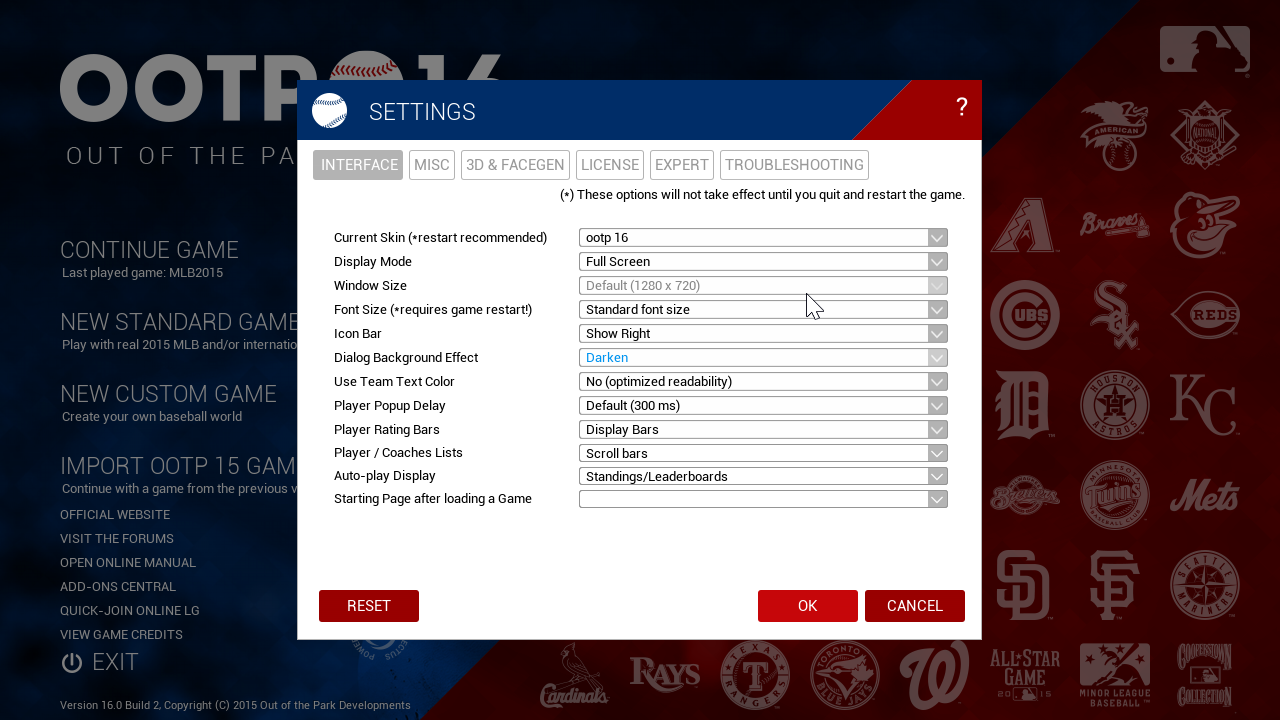1280x720 pixels.
Task: Click the 'Dialog Background Effect' label
Action: coord(406,358)
